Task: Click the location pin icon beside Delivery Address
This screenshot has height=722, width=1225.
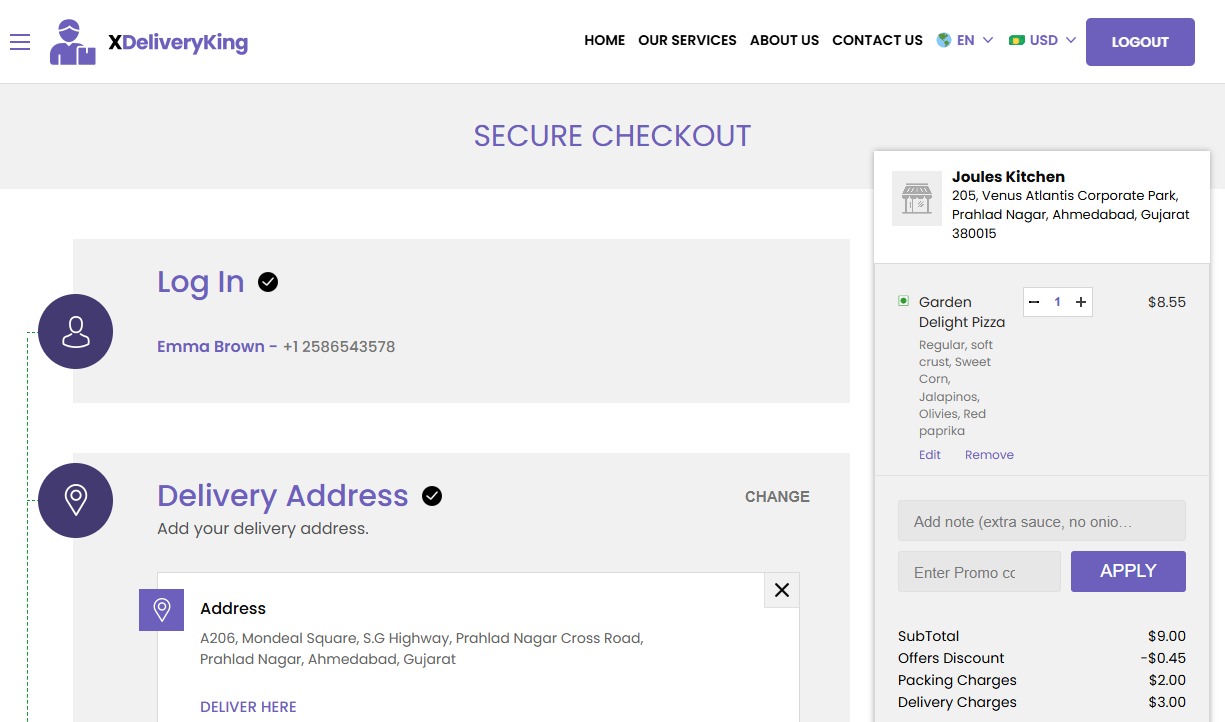Action: click(x=75, y=500)
